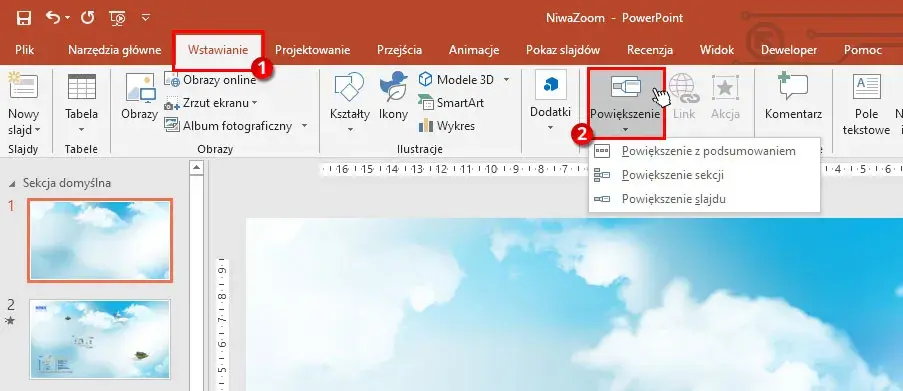Open the Animacje tab
This screenshot has height=391, width=903.
click(474, 50)
